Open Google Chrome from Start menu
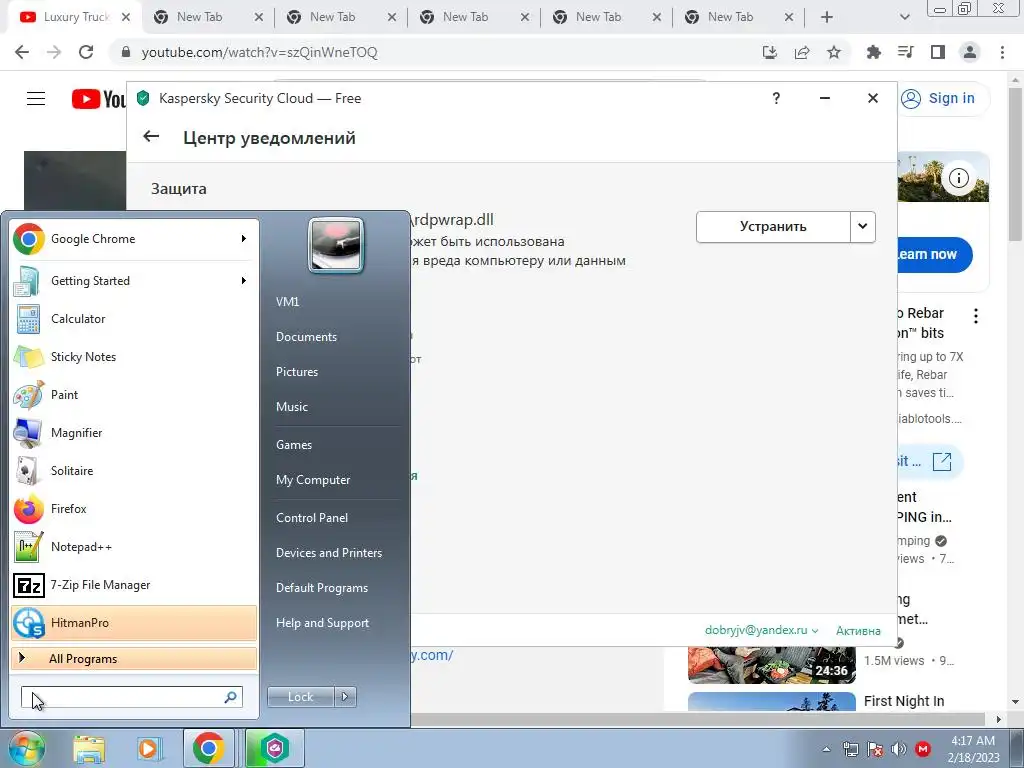 [x=134, y=239]
